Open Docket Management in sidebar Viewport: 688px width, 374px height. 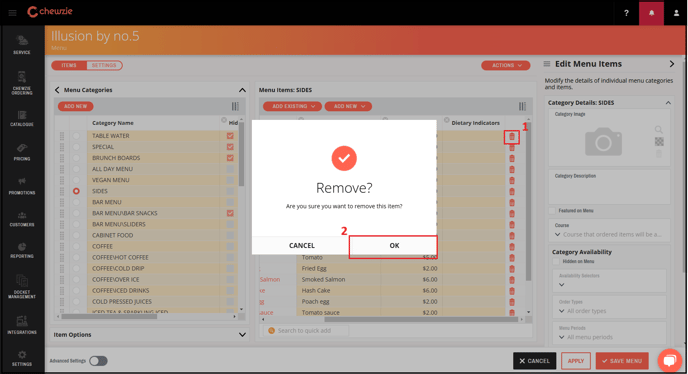pos(22,286)
